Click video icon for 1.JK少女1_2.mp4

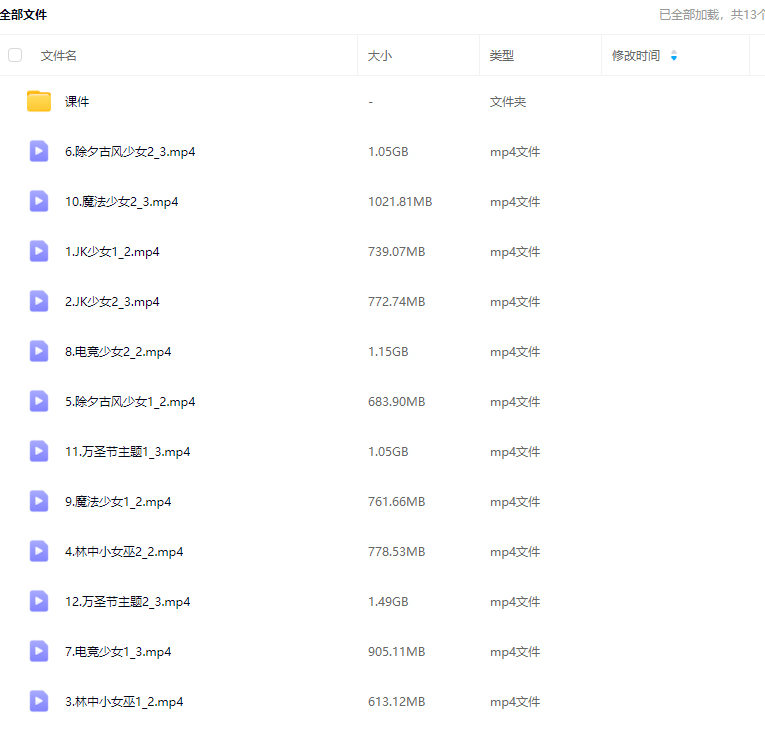click(x=39, y=251)
